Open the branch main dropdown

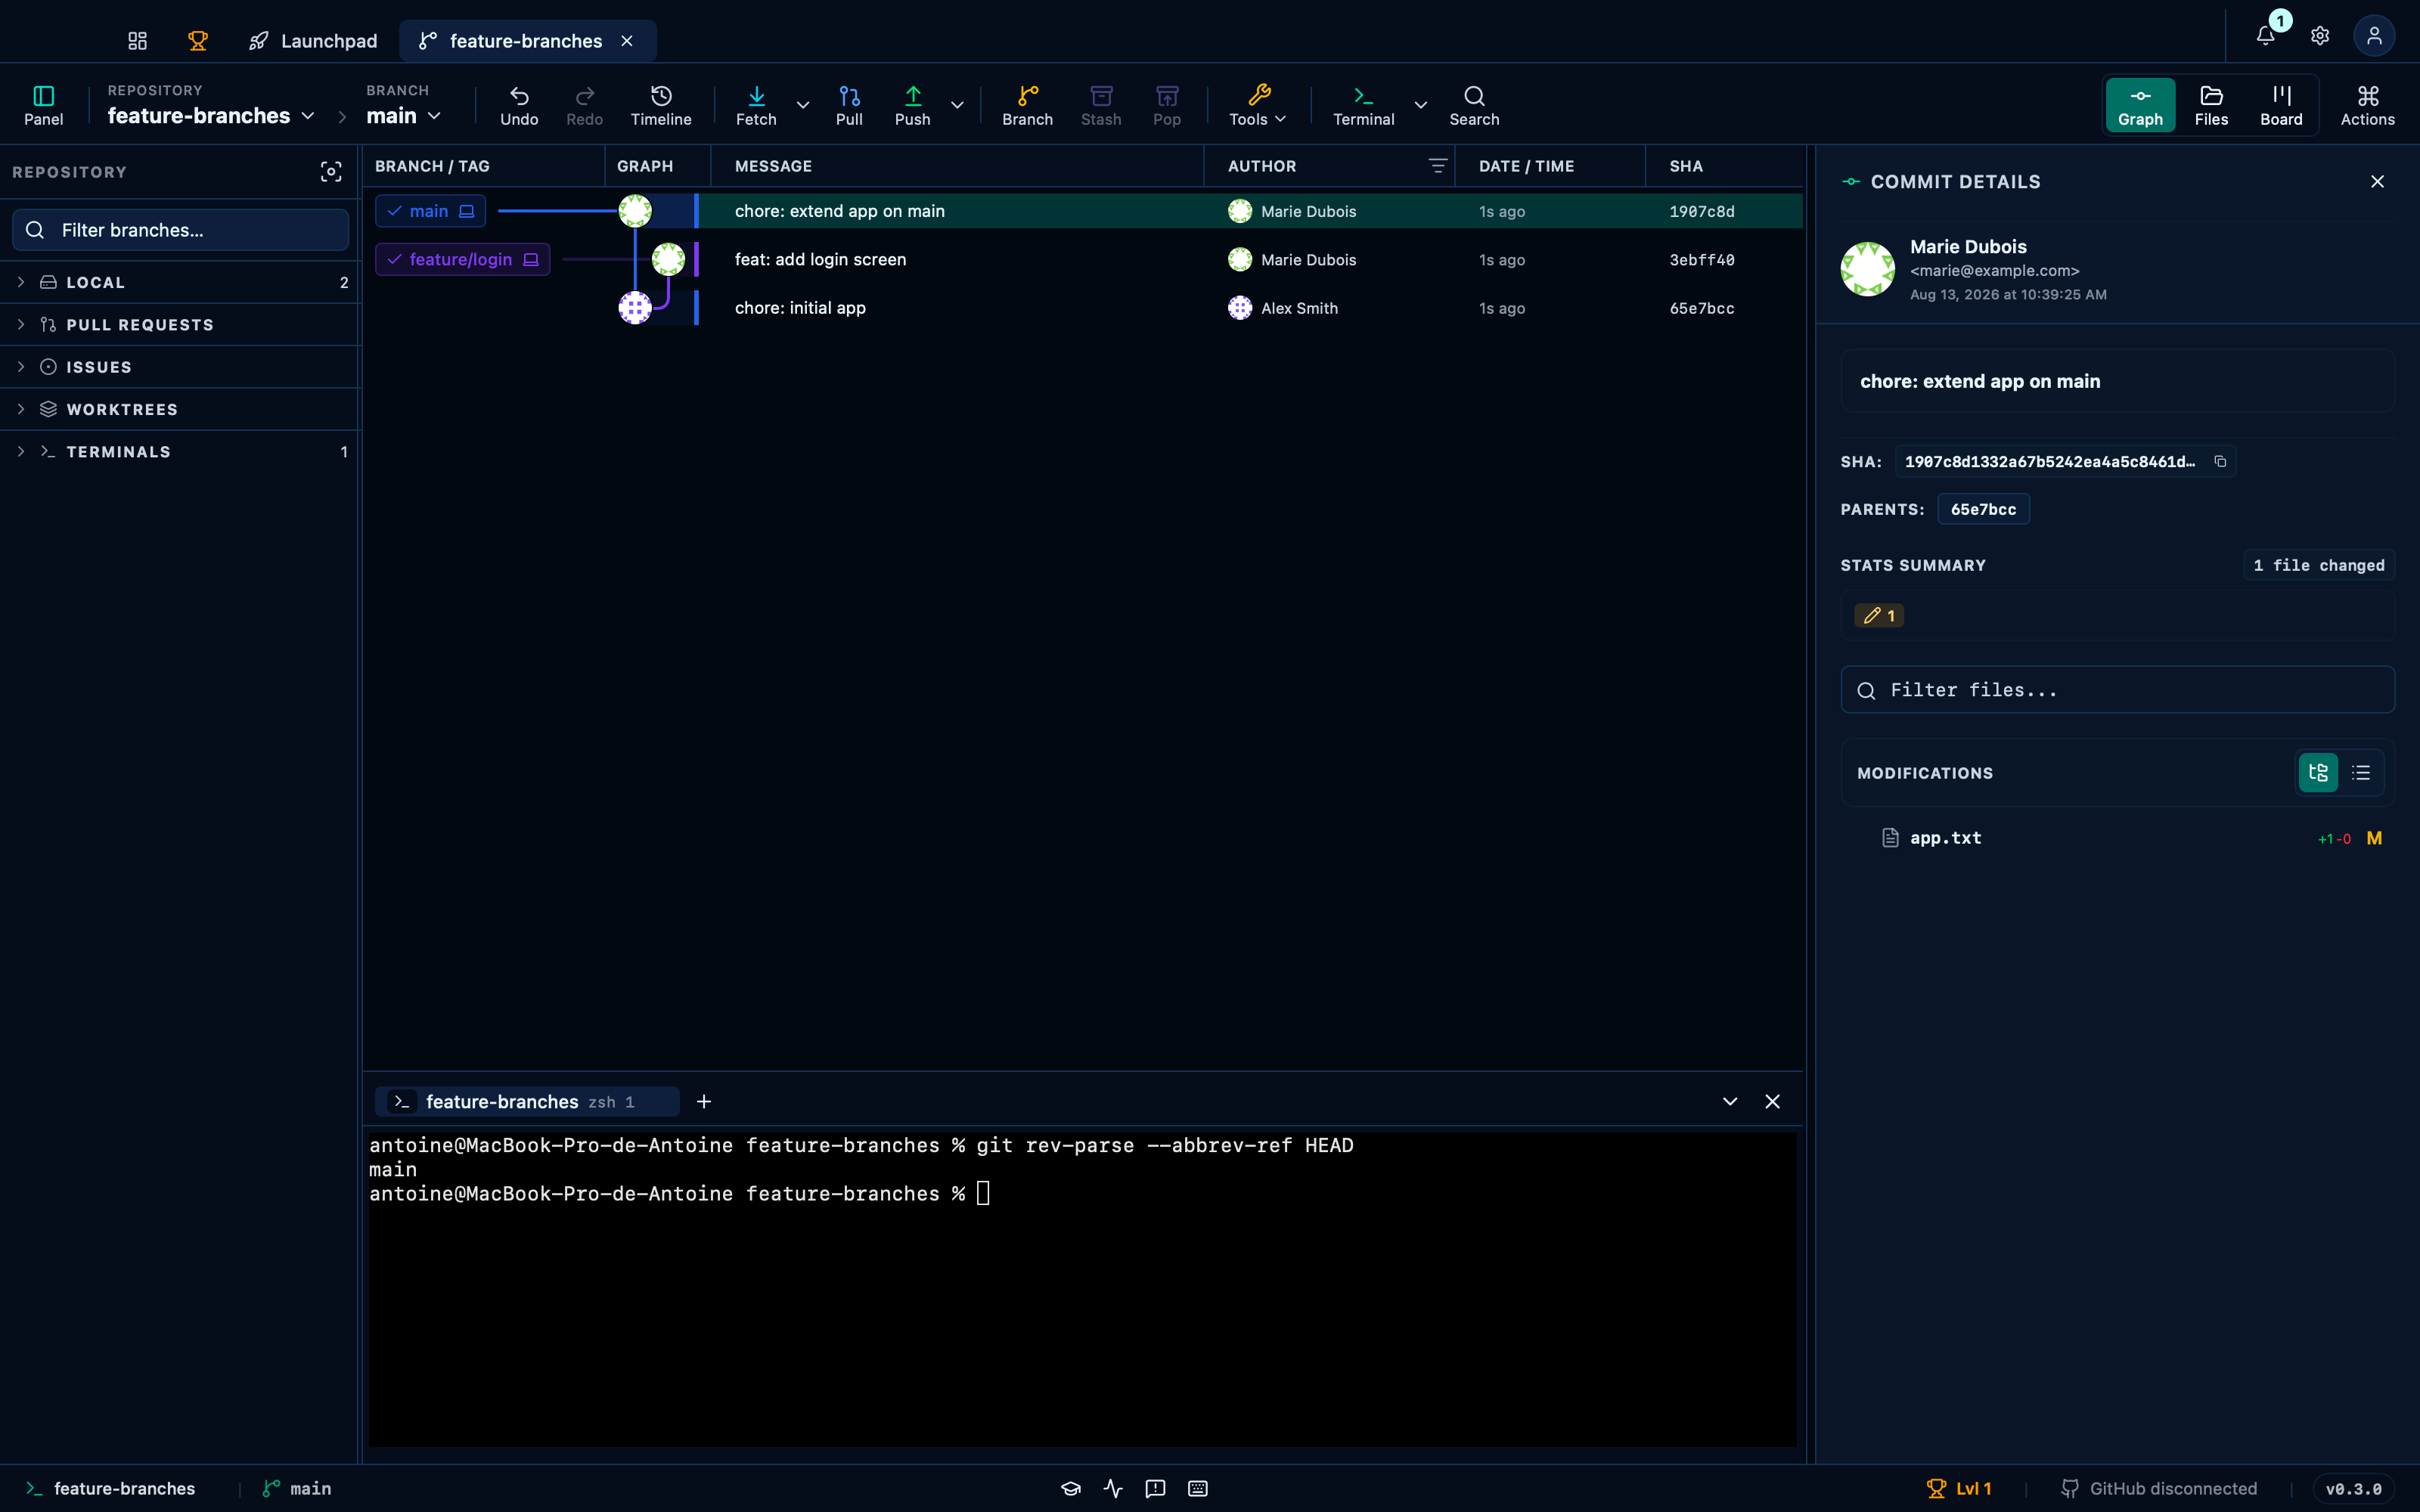(x=404, y=116)
